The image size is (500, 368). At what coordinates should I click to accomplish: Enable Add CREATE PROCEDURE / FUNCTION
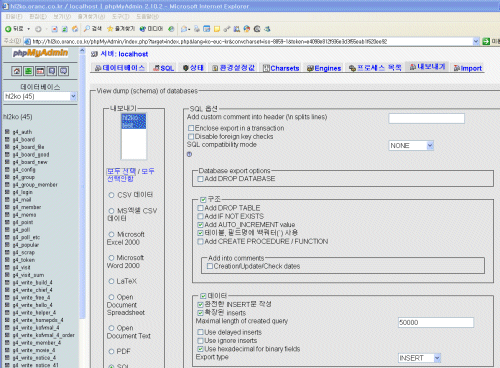pos(200,241)
